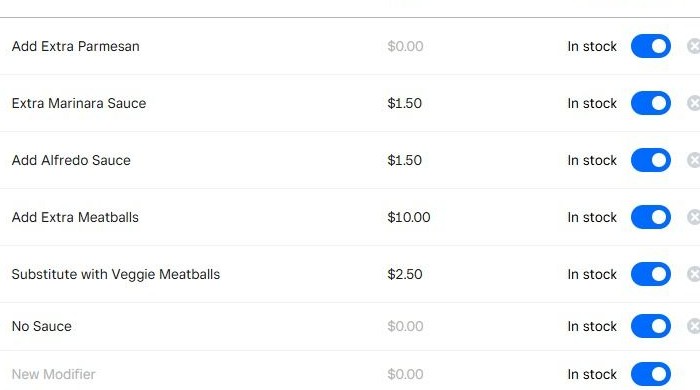The image size is (700, 390).
Task: Delete the Extra Marinara Sauce modifier
Action: [x=694, y=103]
